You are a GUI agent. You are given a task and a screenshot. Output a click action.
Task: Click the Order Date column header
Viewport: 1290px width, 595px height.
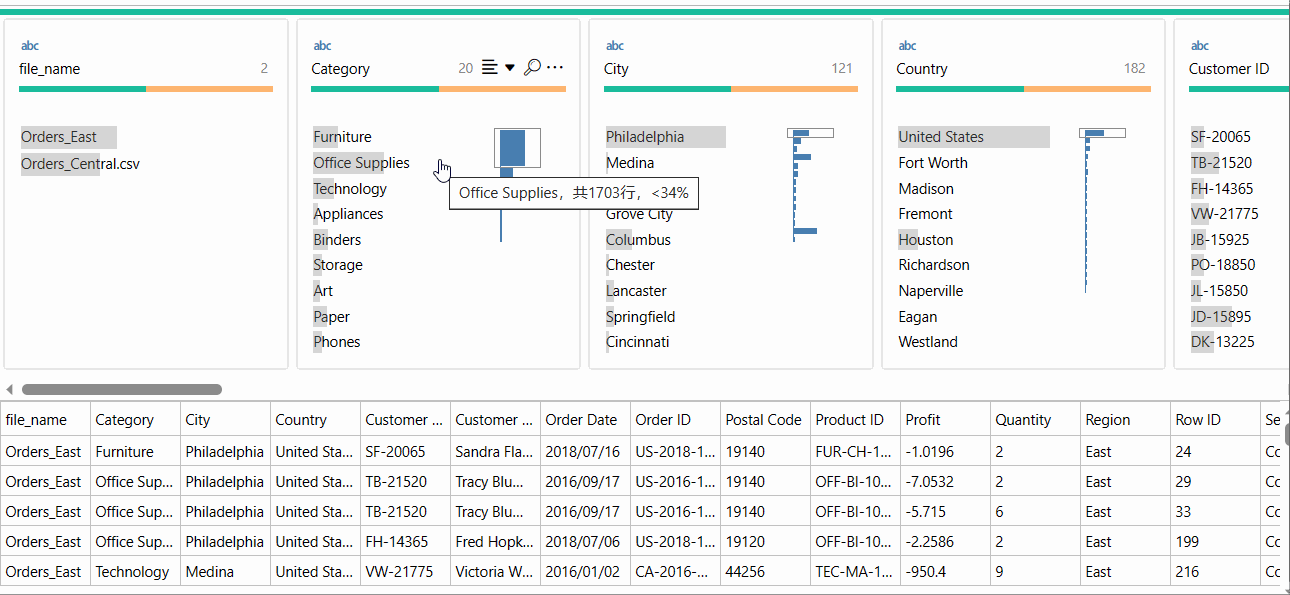(586, 420)
